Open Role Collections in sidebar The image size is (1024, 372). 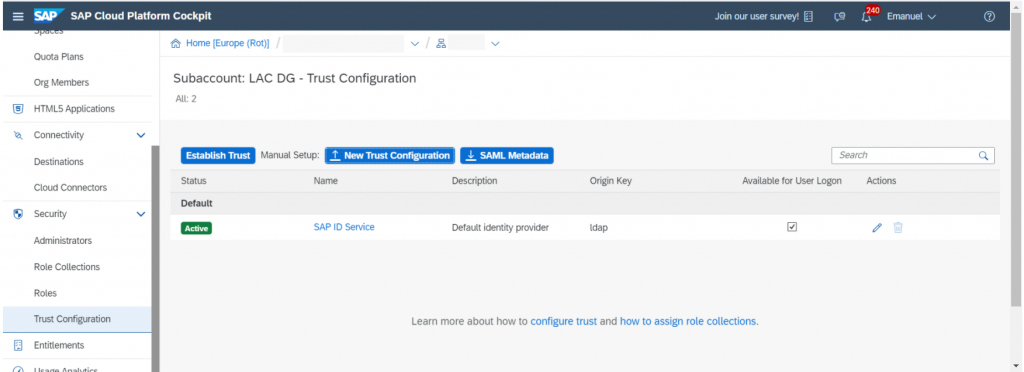(x=67, y=267)
